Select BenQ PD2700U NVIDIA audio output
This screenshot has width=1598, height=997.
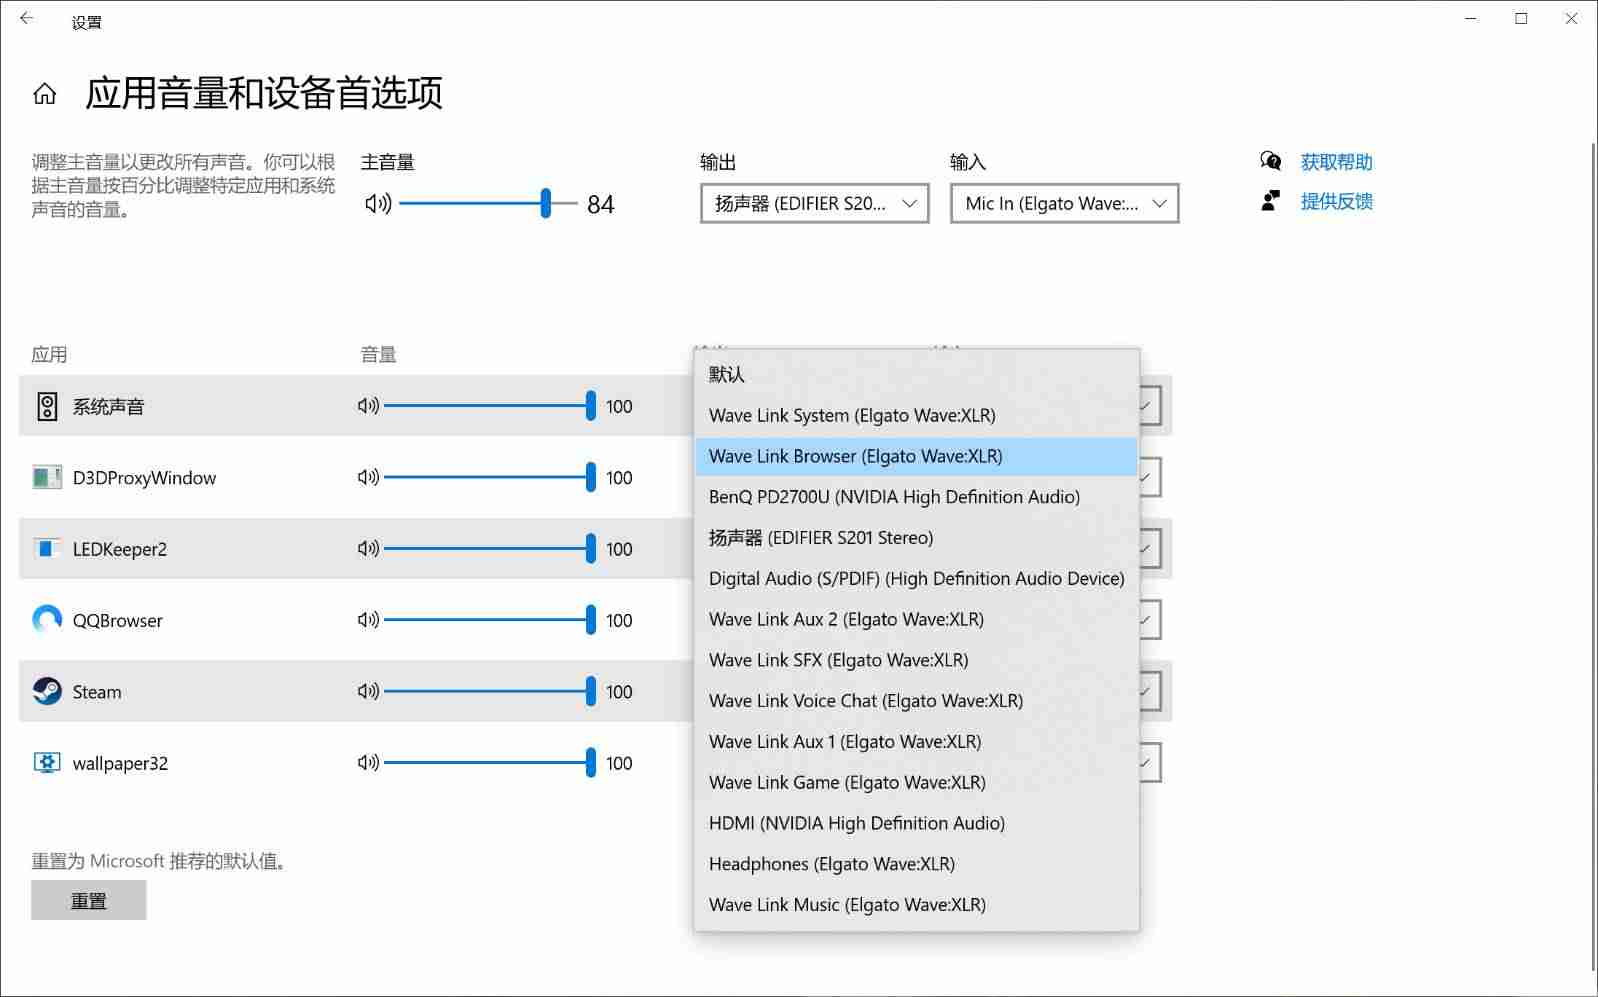[x=917, y=497]
